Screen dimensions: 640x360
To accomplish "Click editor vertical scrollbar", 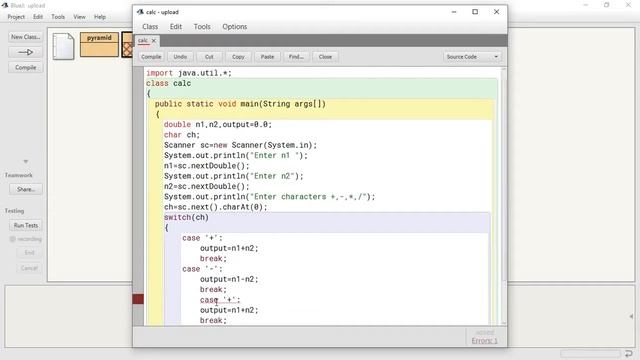I will tap(504, 176).
